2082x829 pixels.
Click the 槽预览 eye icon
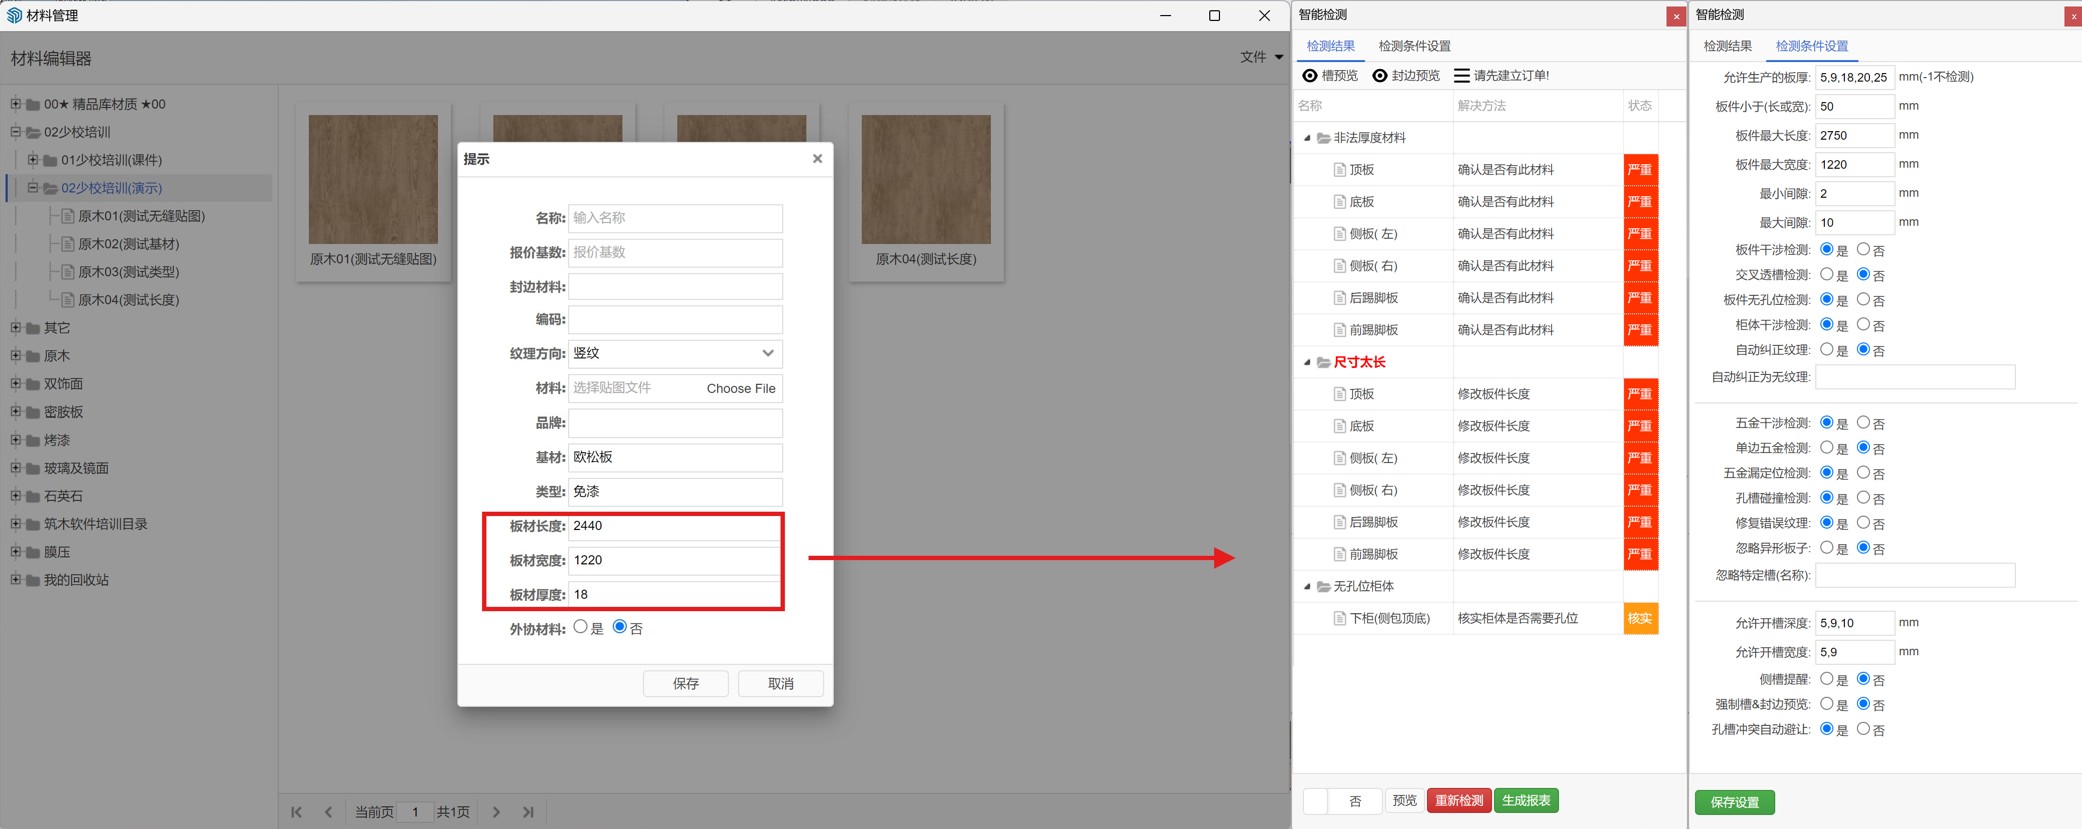pyautogui.click(x=1310, y=76)
